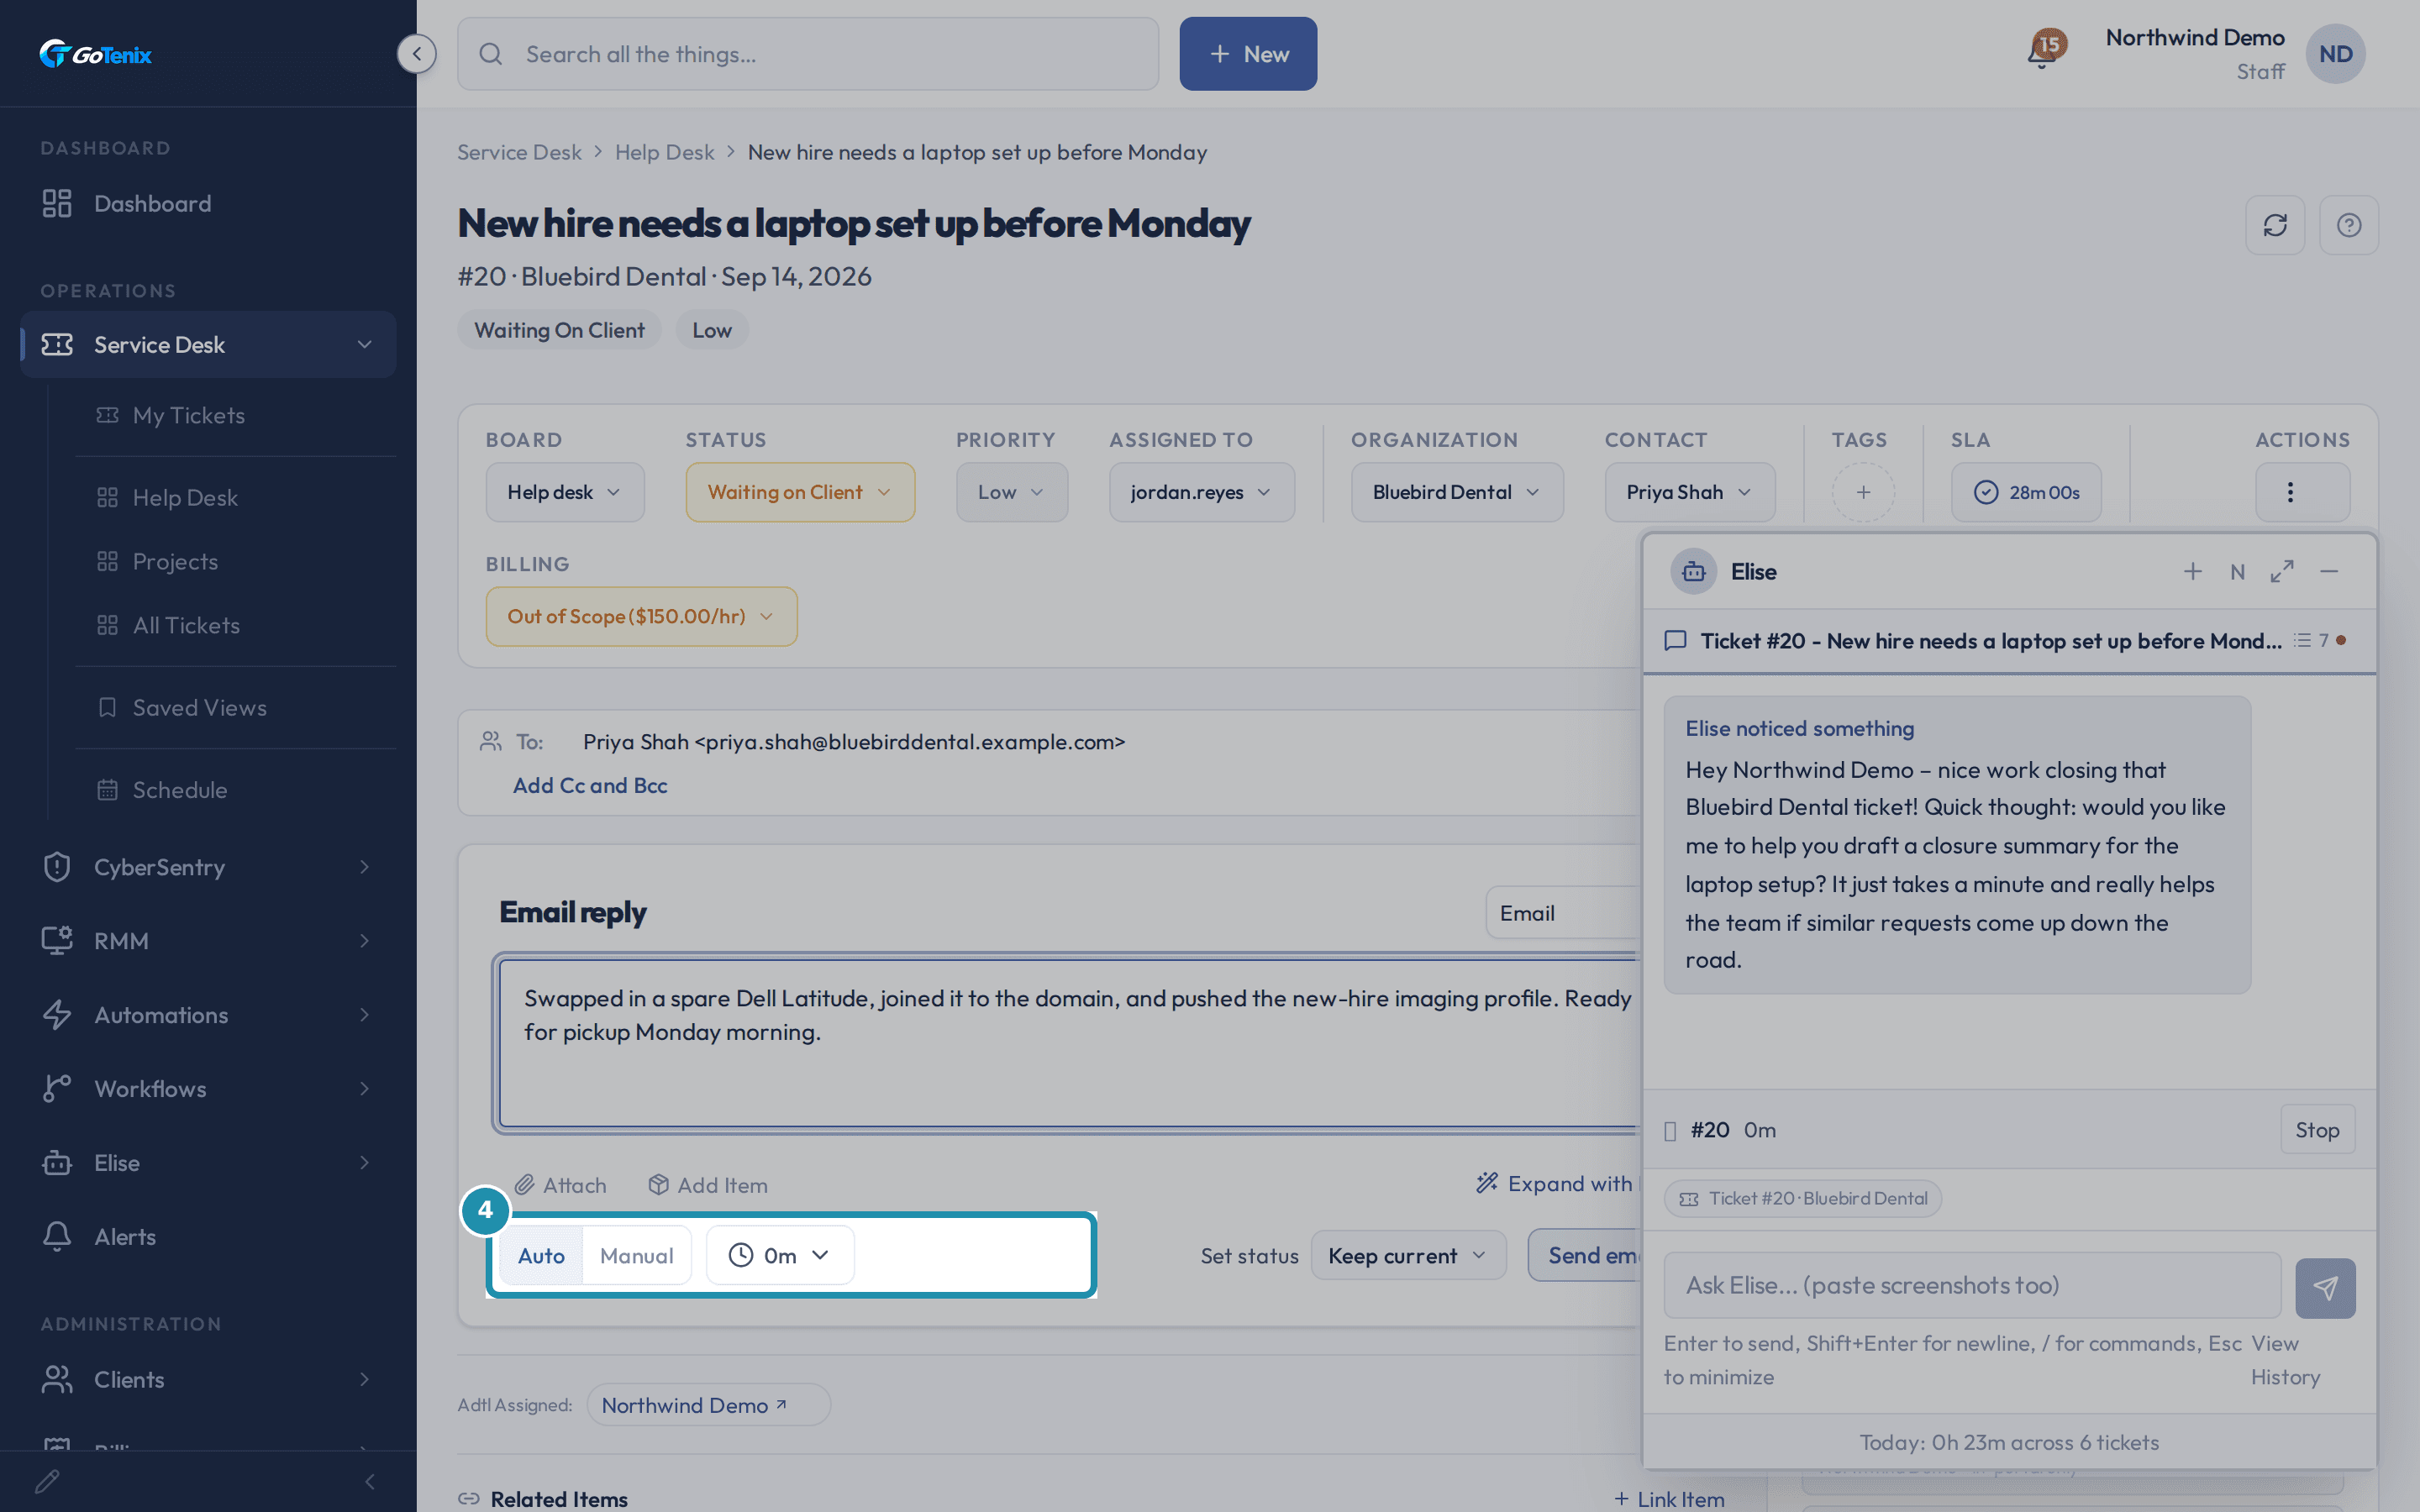
Task: Click Help Desk breadcrumb link
Action: point(664,152)
